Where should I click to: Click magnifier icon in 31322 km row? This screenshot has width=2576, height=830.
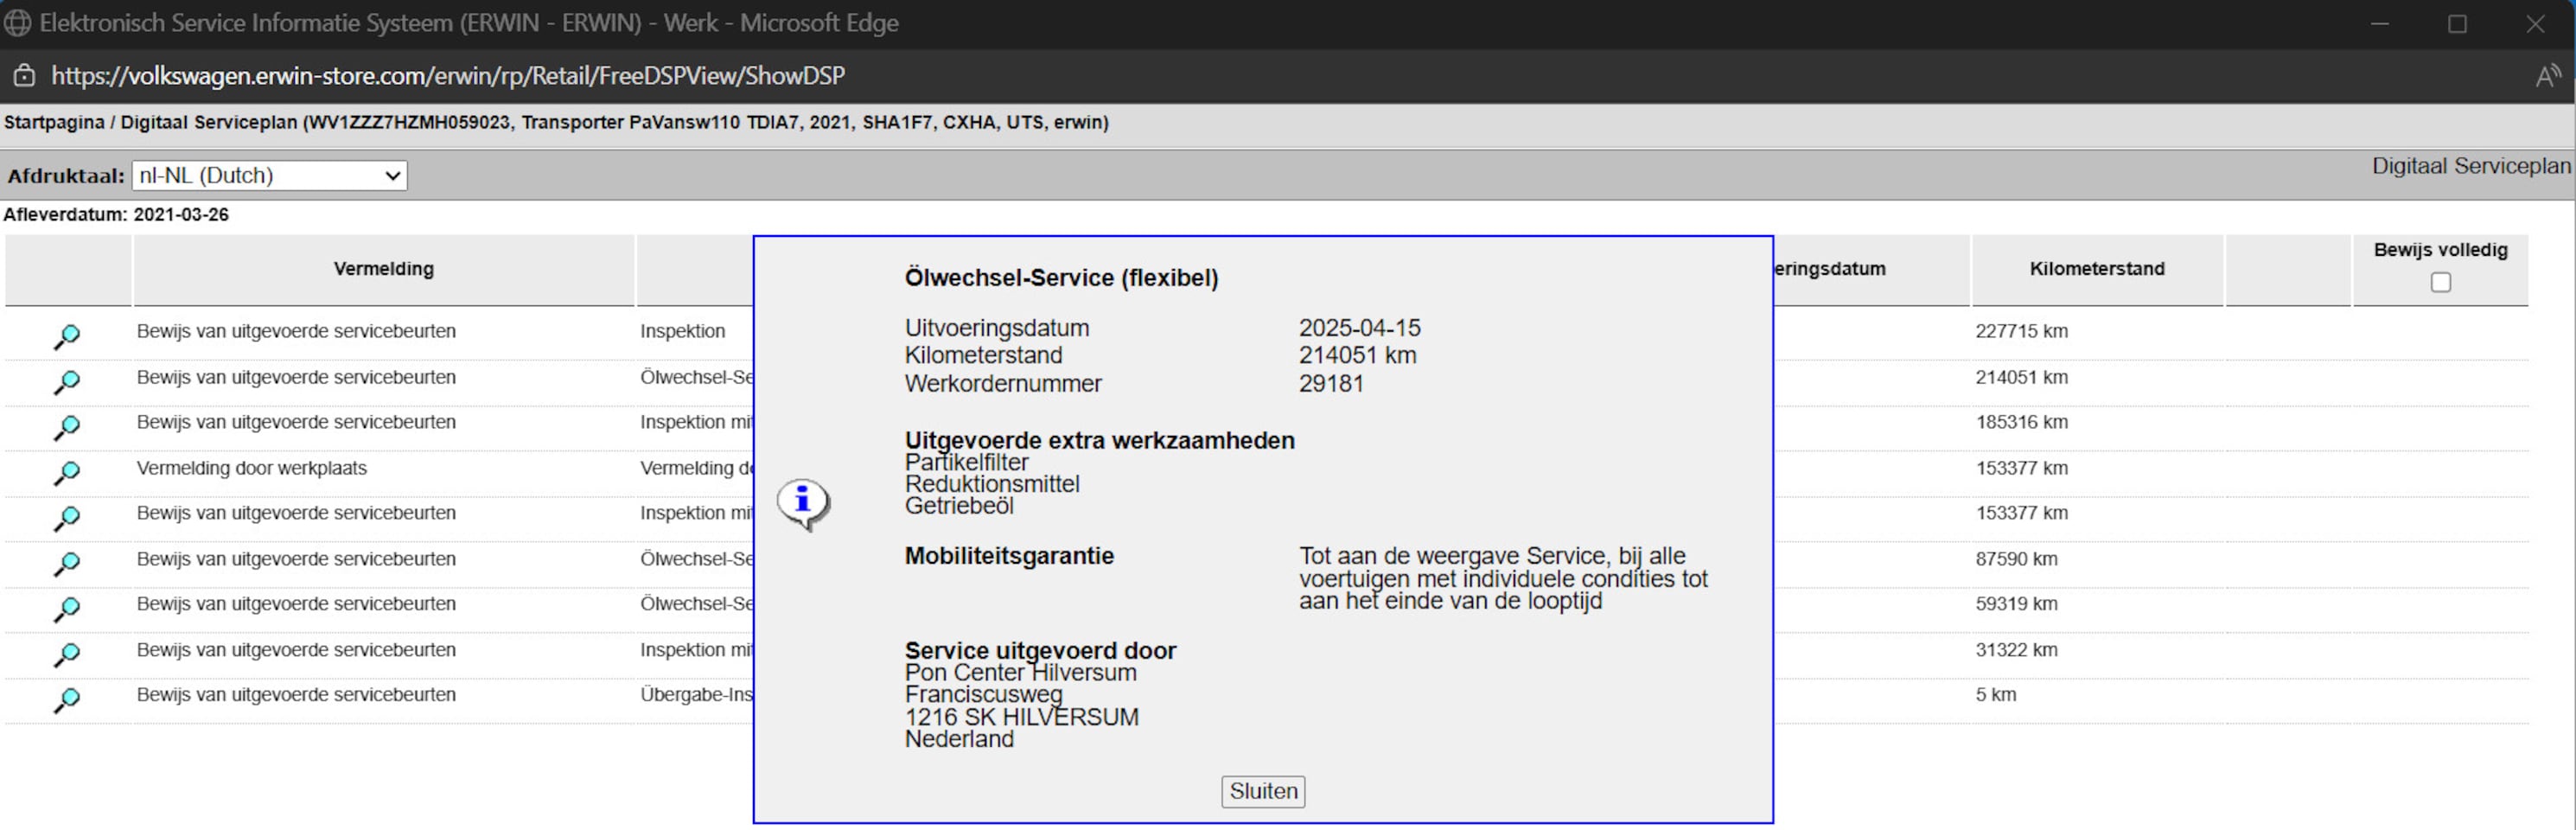[x=67, y=655]
